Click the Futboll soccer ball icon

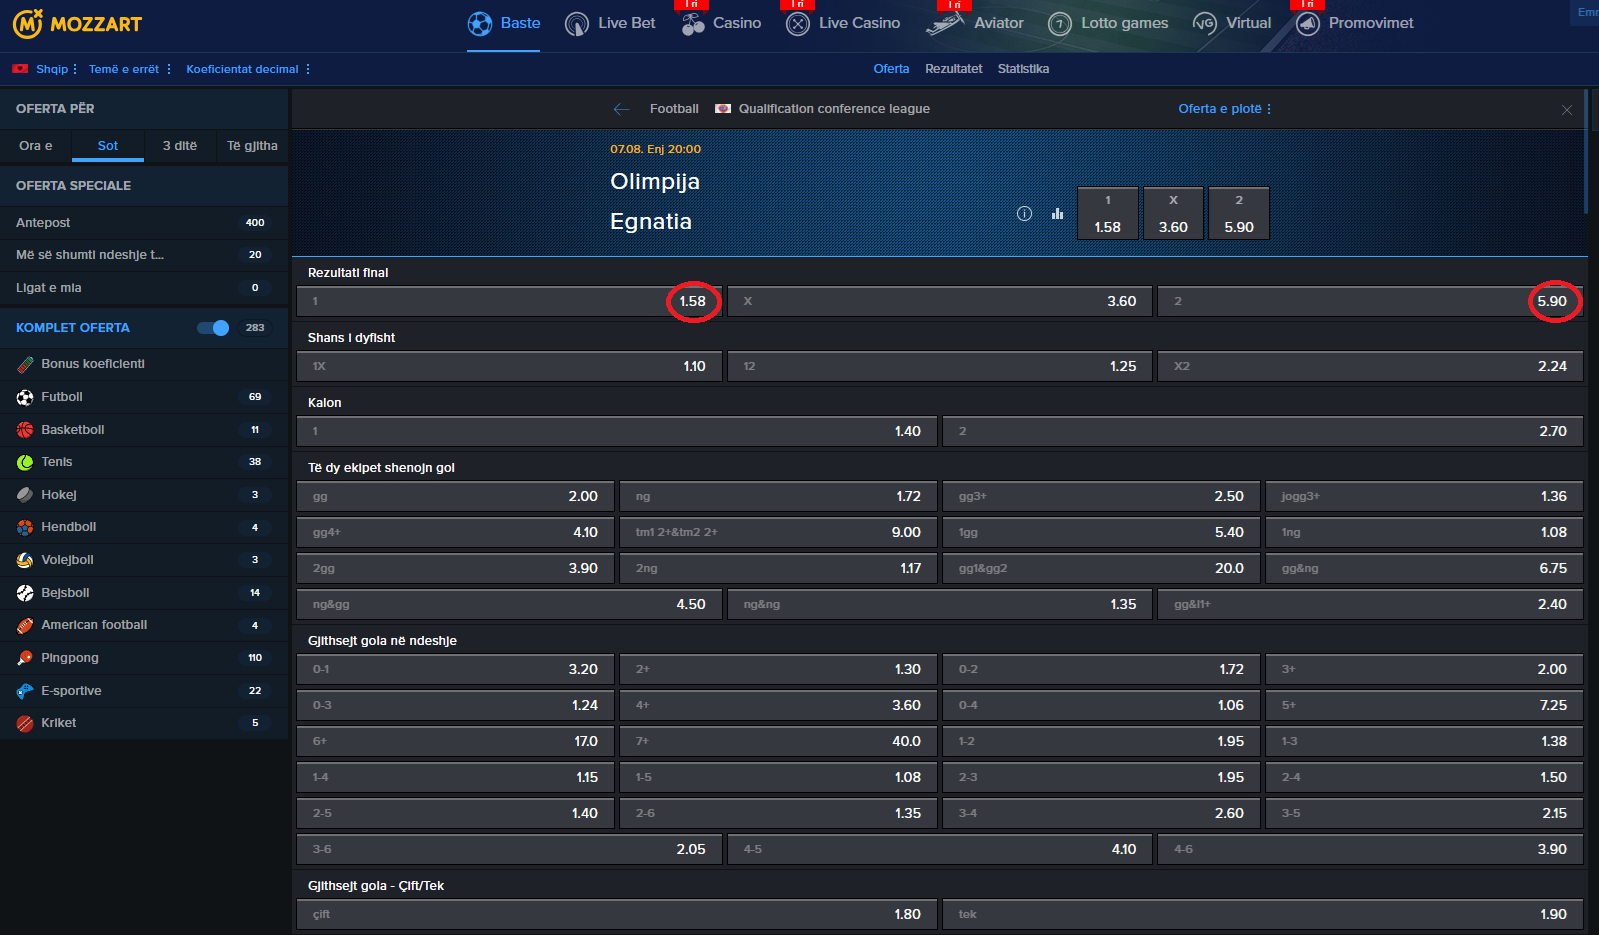pos(25,397)
